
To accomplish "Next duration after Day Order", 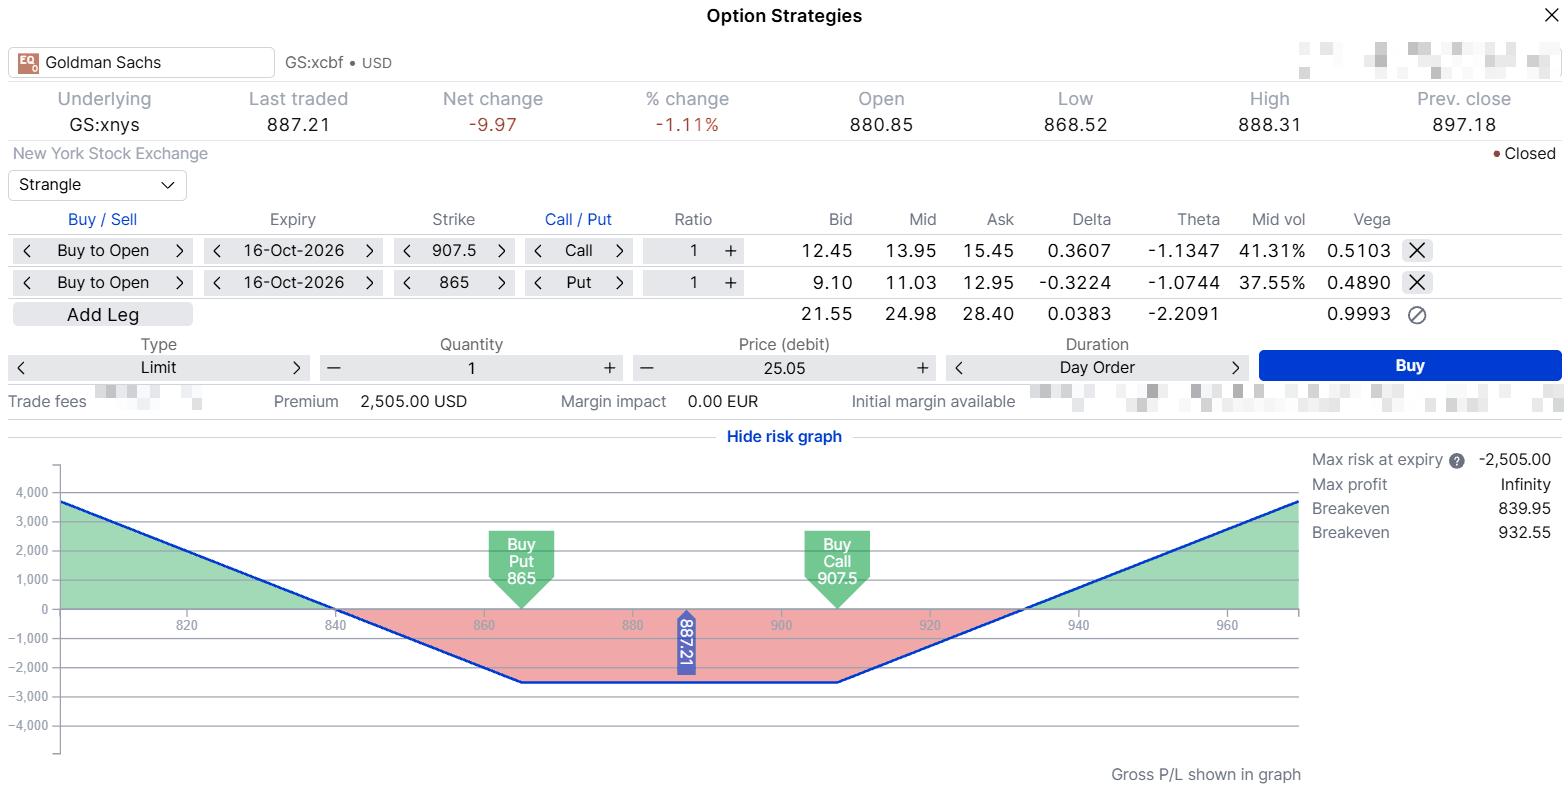I will point(1235,368).
